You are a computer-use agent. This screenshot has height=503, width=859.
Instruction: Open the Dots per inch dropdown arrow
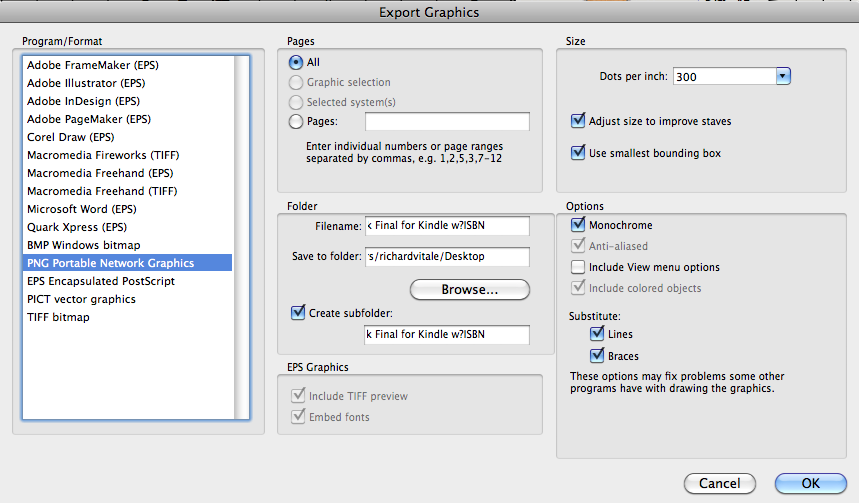point(783,76)
